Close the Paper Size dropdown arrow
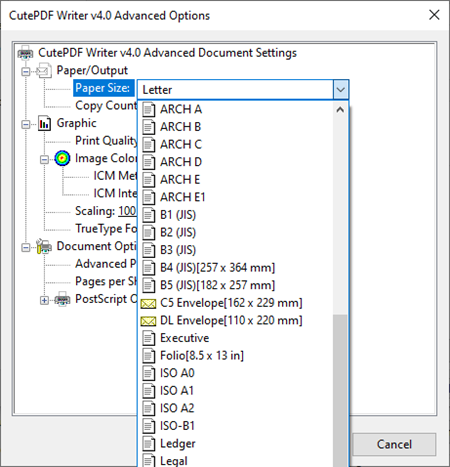Viewport: 450px width, 467px height. 340,90
